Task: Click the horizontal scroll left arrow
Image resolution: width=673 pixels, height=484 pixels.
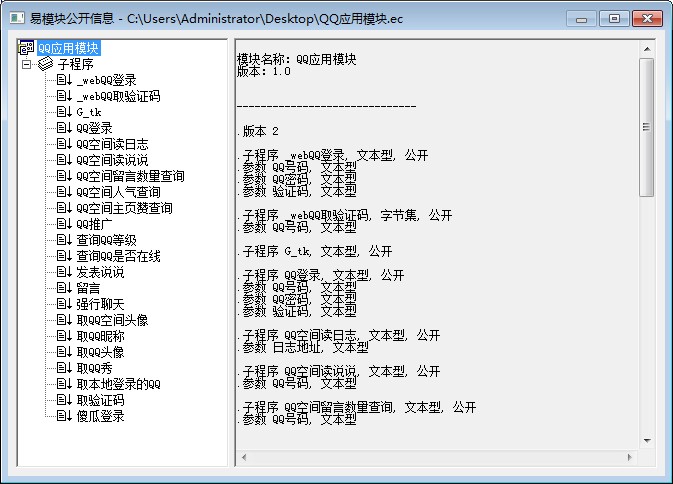Action: (244, 457)
